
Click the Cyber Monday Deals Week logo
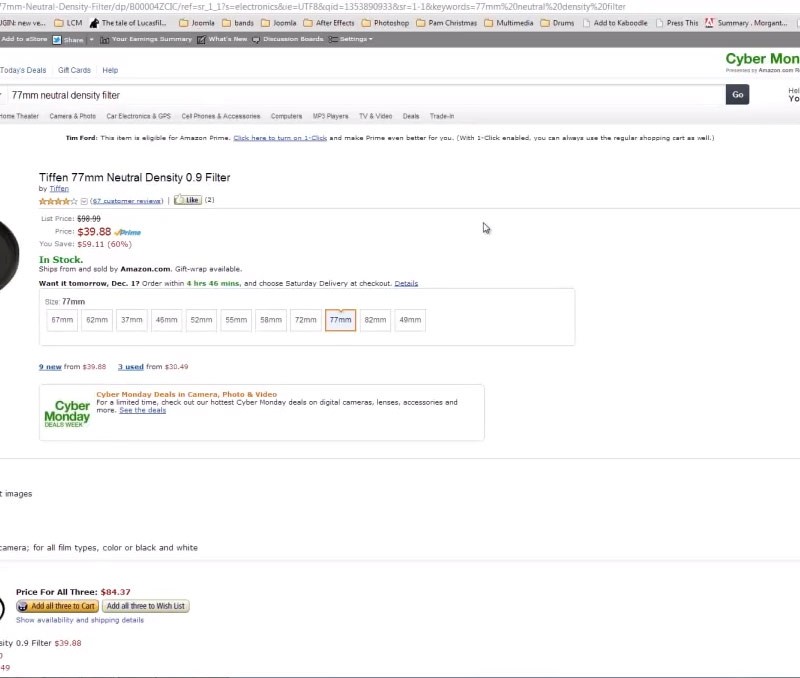[x=67, y=413]
